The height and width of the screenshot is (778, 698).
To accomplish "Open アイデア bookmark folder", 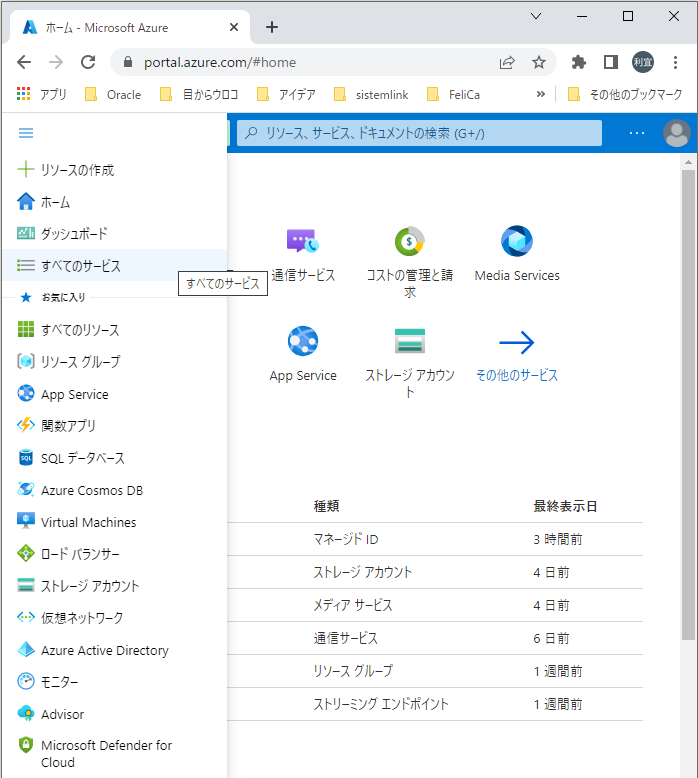I will 286,94.
